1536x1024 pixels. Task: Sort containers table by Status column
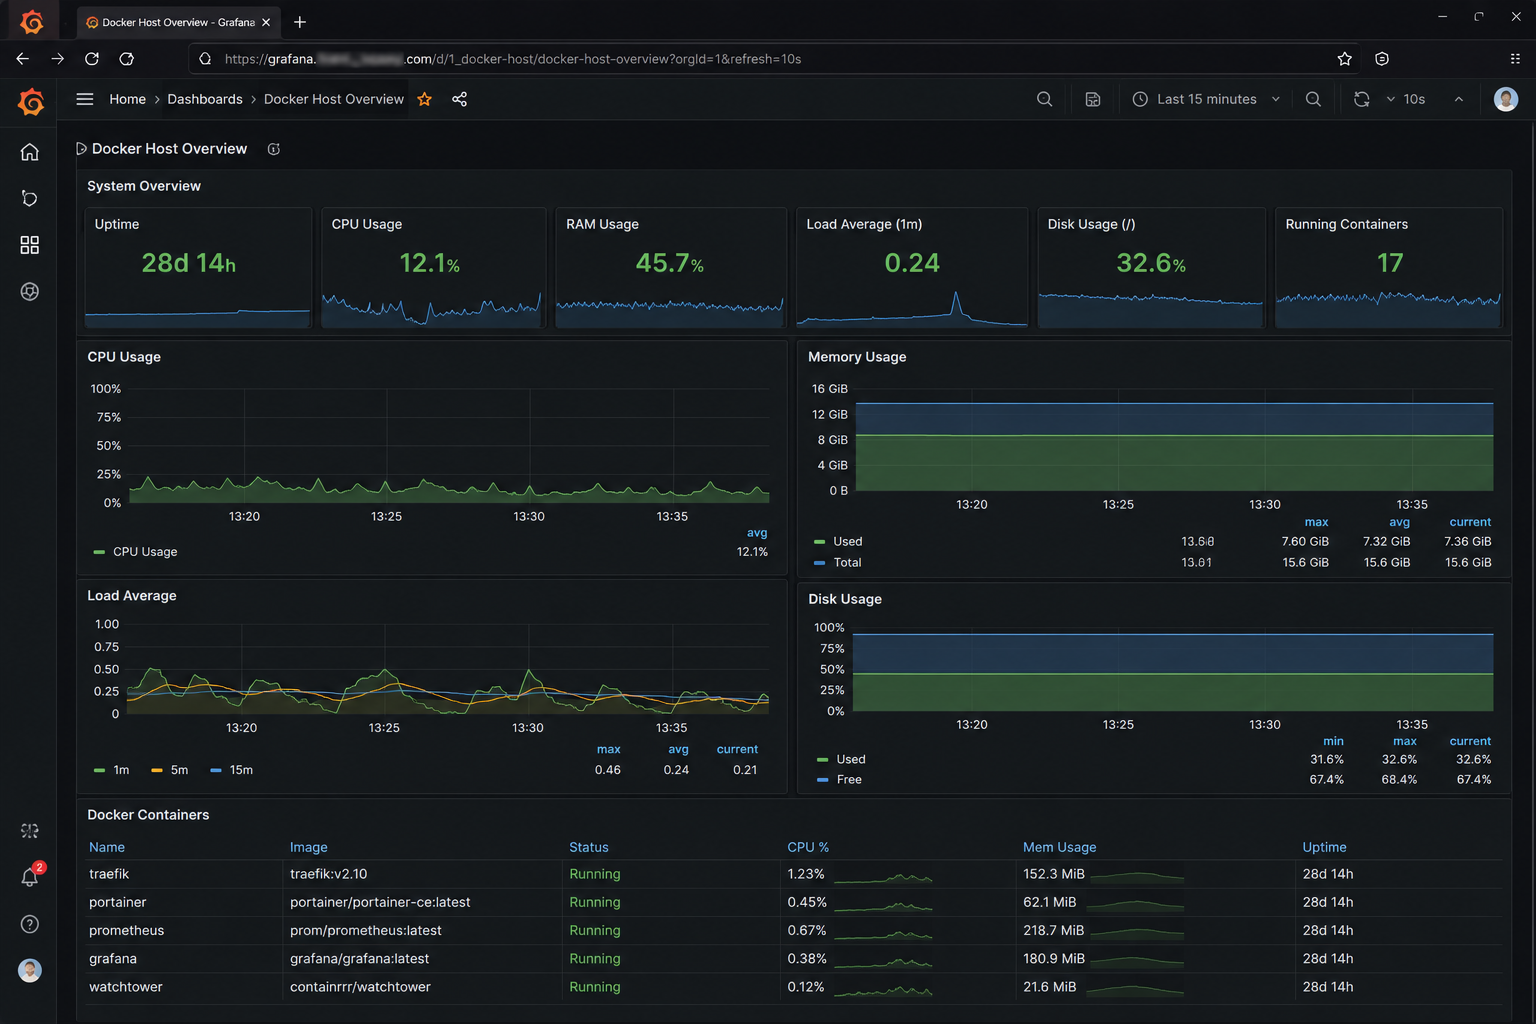click(x=589, y=847)
